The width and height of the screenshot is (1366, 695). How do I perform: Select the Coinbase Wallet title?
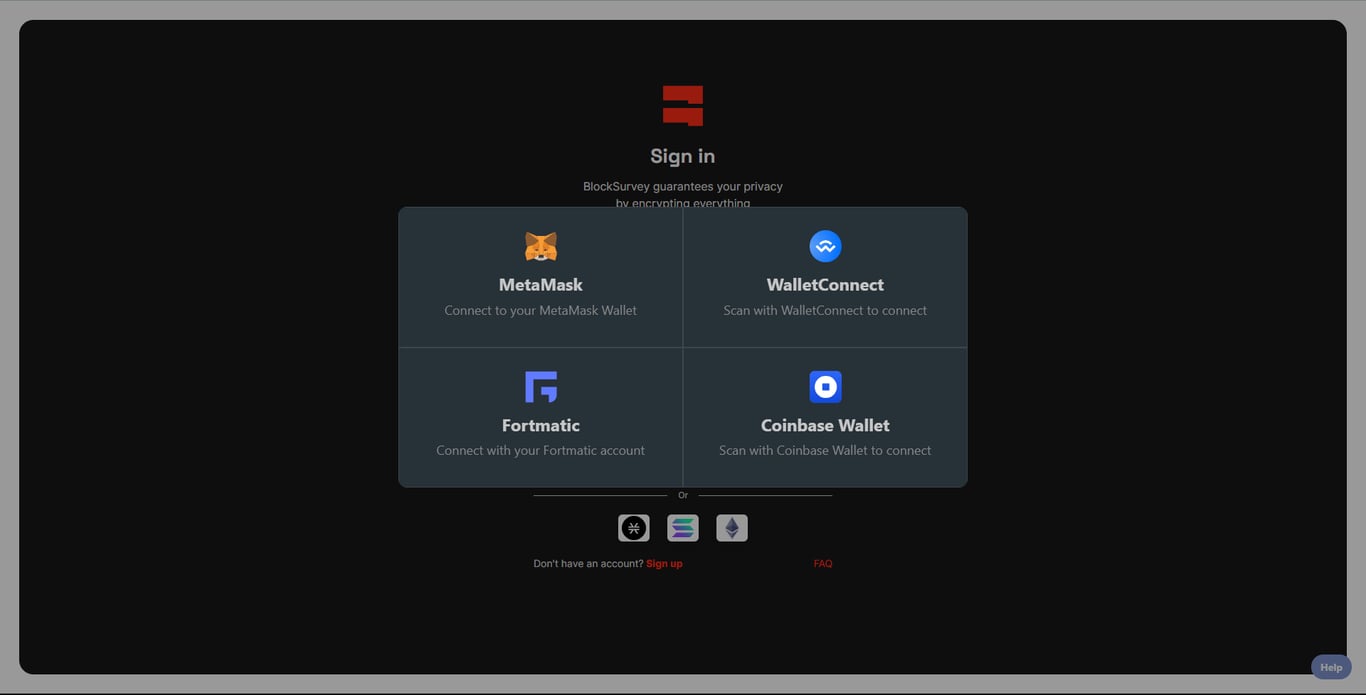tap(825, 425)
